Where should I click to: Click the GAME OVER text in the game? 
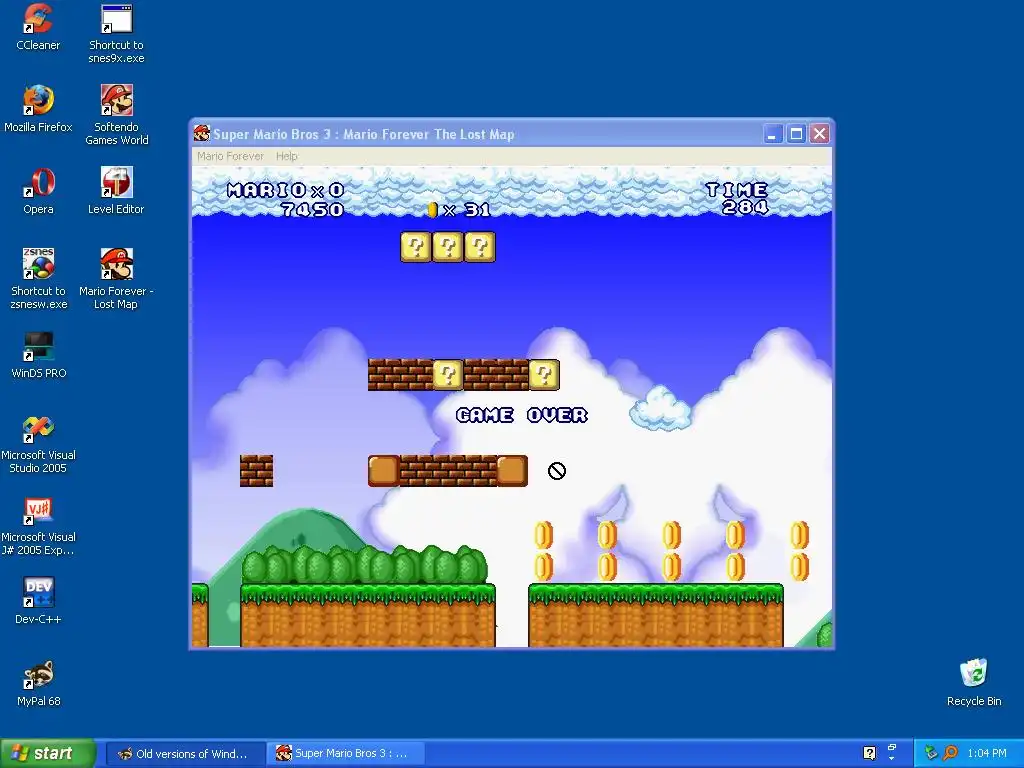click(522, 415)
